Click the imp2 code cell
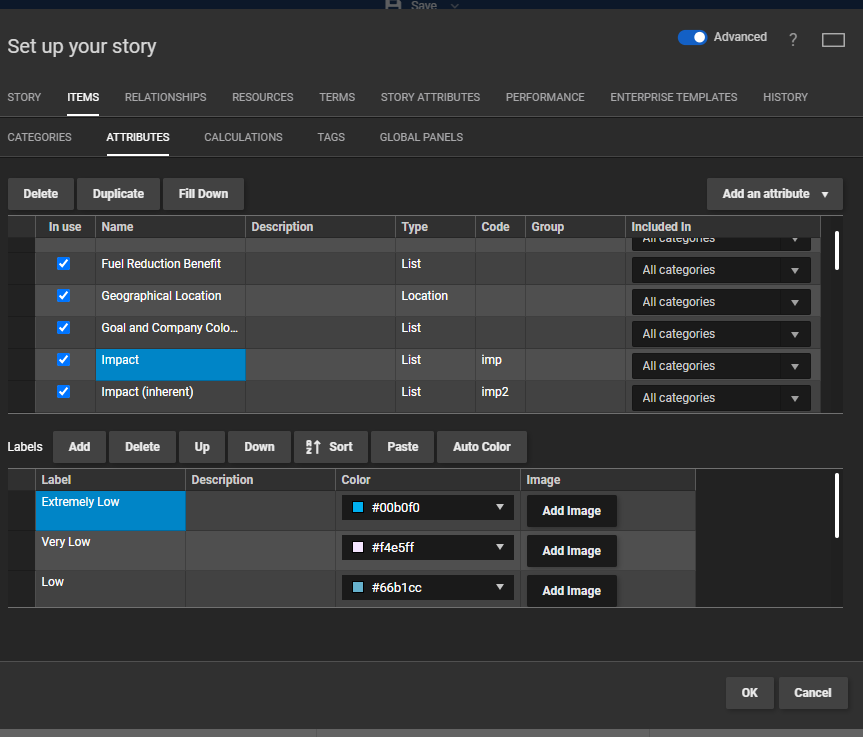 (x=500, y=397)
